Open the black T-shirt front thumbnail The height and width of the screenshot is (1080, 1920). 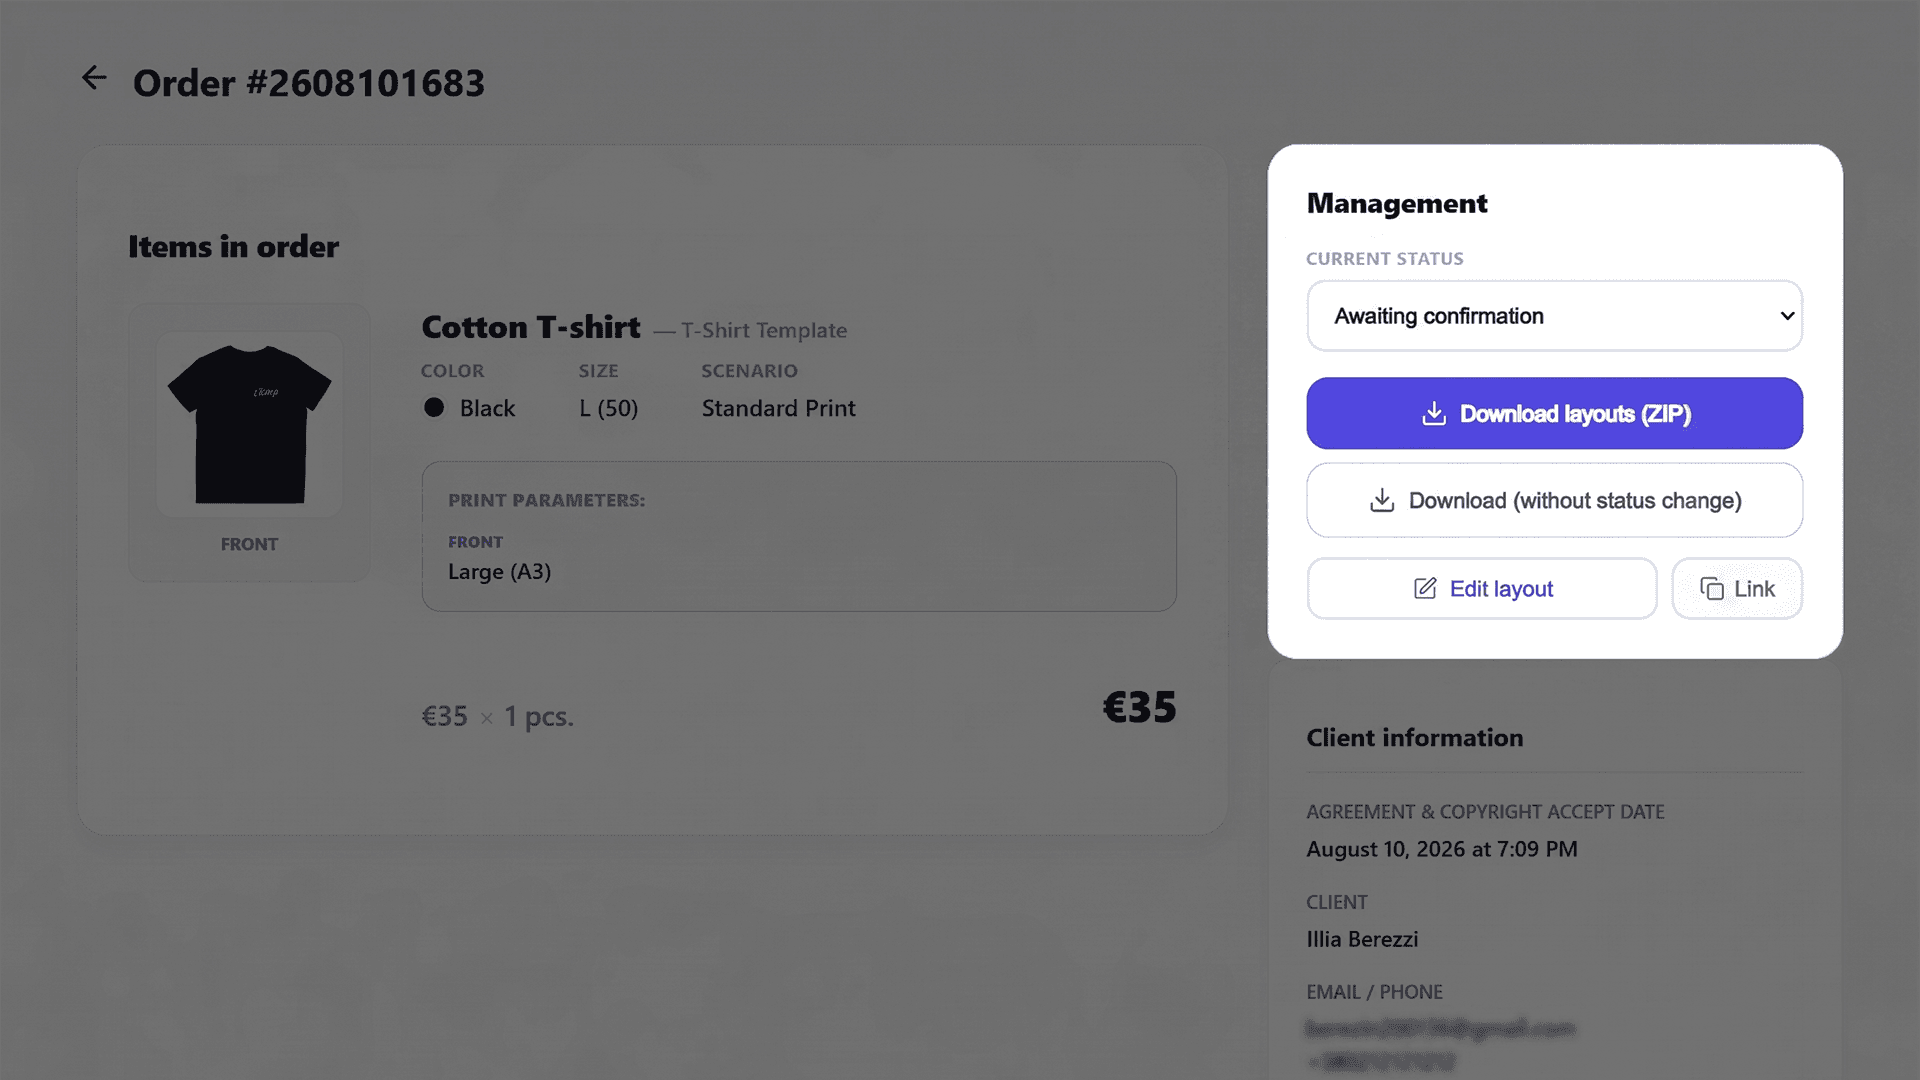coord(249,424)
